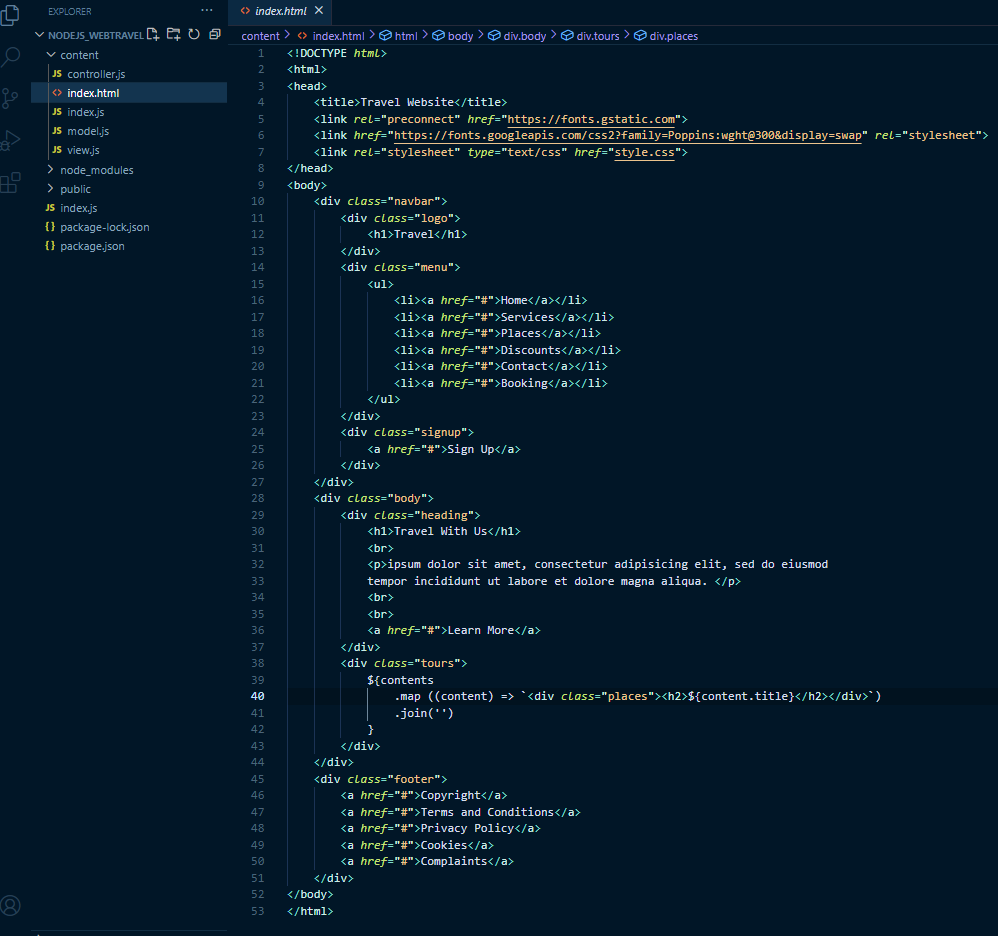Click the 'Discounts' list item text
This screenshot has height=936, width=998.
pos(531,350)
